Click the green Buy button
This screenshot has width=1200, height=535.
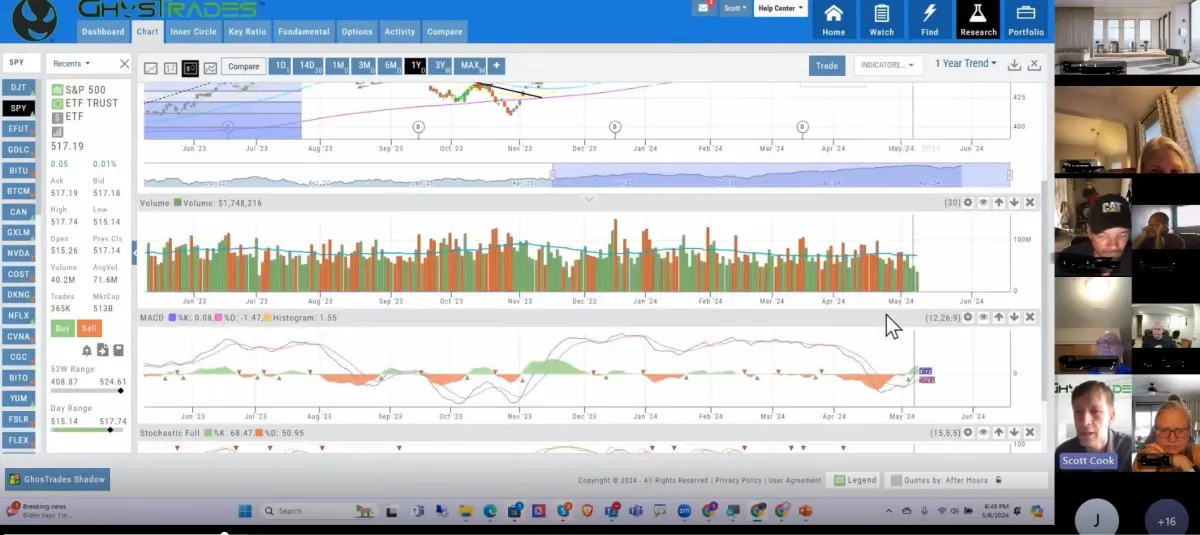62,328
